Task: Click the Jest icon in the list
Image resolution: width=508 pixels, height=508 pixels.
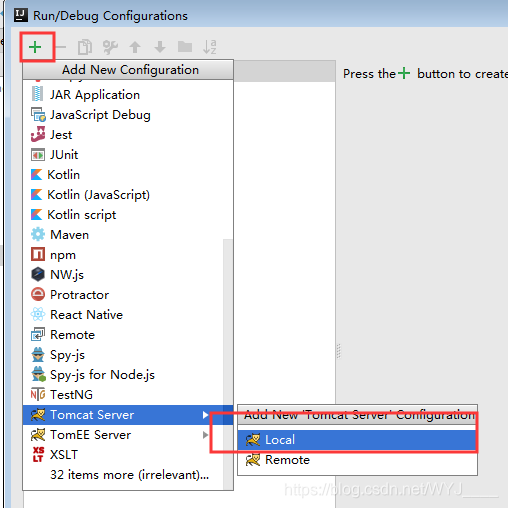Action: coord(38,134)
